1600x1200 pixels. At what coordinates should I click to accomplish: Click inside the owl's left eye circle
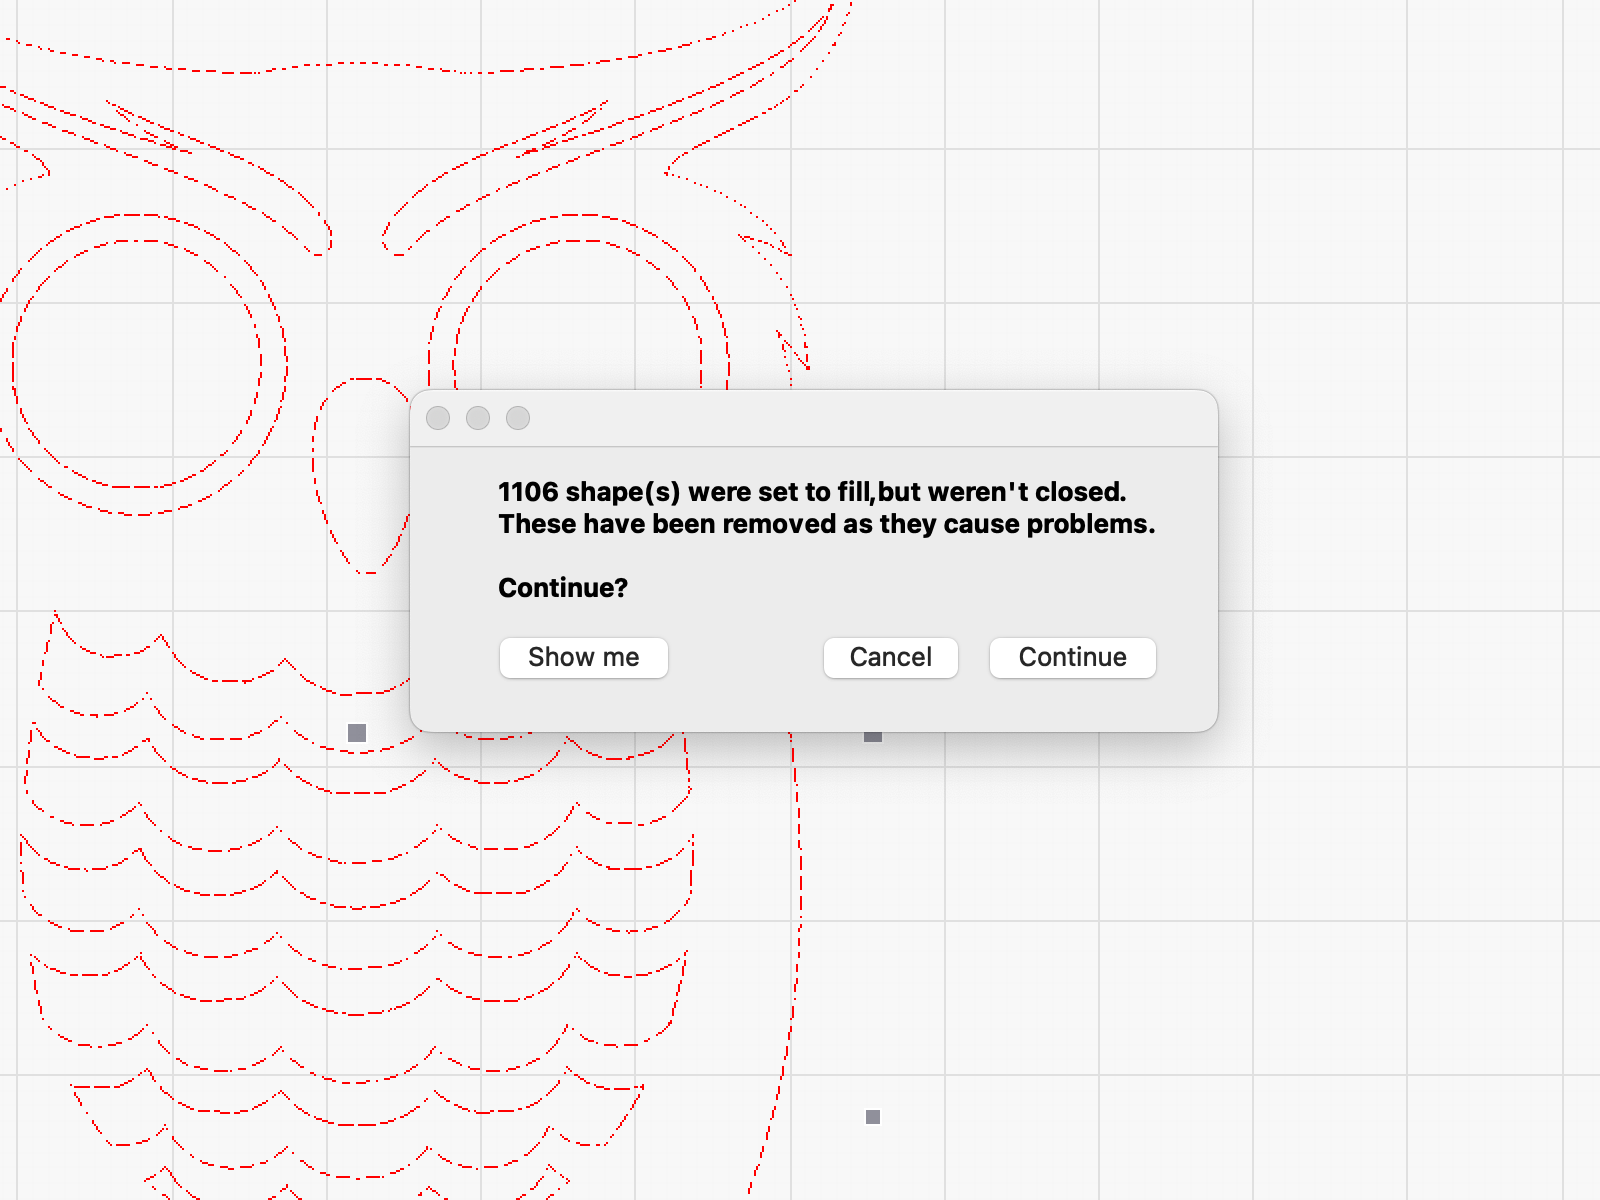coord(137,364)
